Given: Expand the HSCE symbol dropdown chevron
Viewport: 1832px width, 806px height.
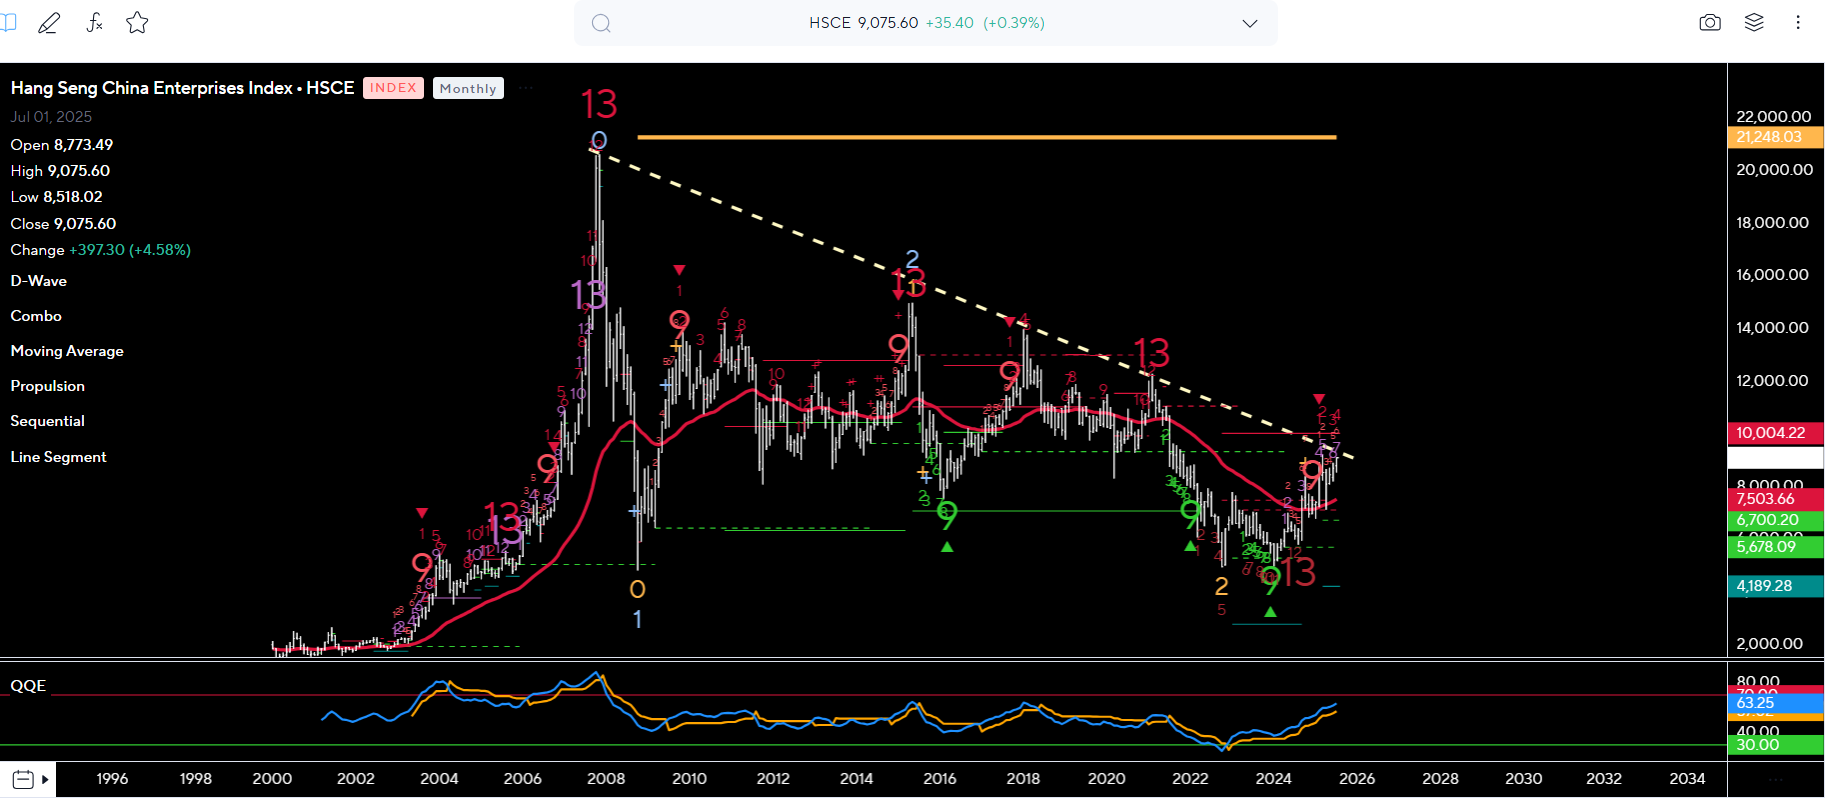Looking at the screenshot, I should pos(1250,23).
